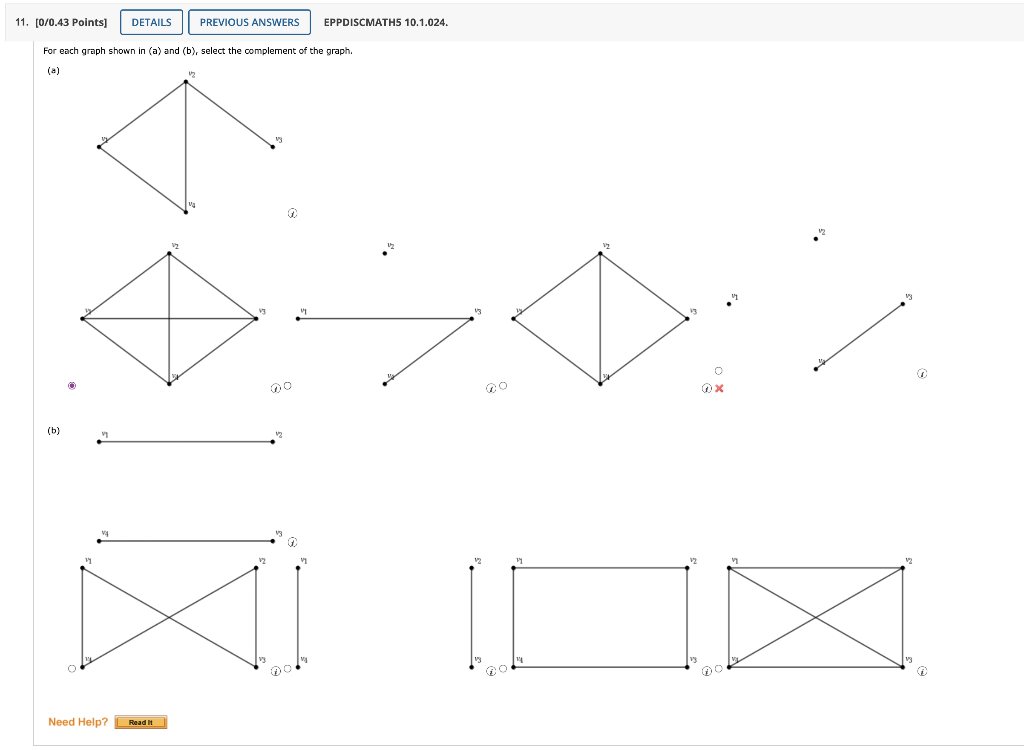This screenshot has width=1024, height=750.
Task: Click the info icon beside the v4–v3 edge graph in (b)
Action: (292, 540)
